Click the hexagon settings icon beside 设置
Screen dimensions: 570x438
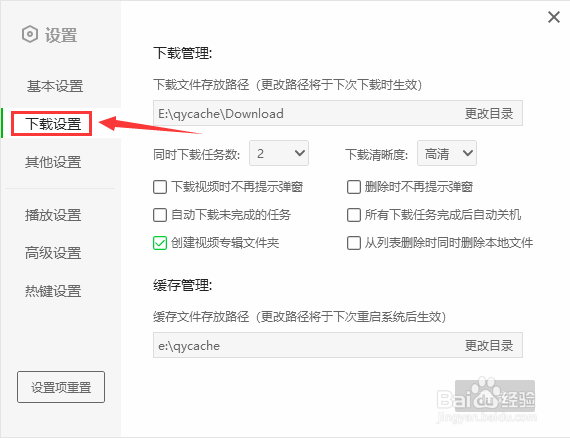click(30, 35)
